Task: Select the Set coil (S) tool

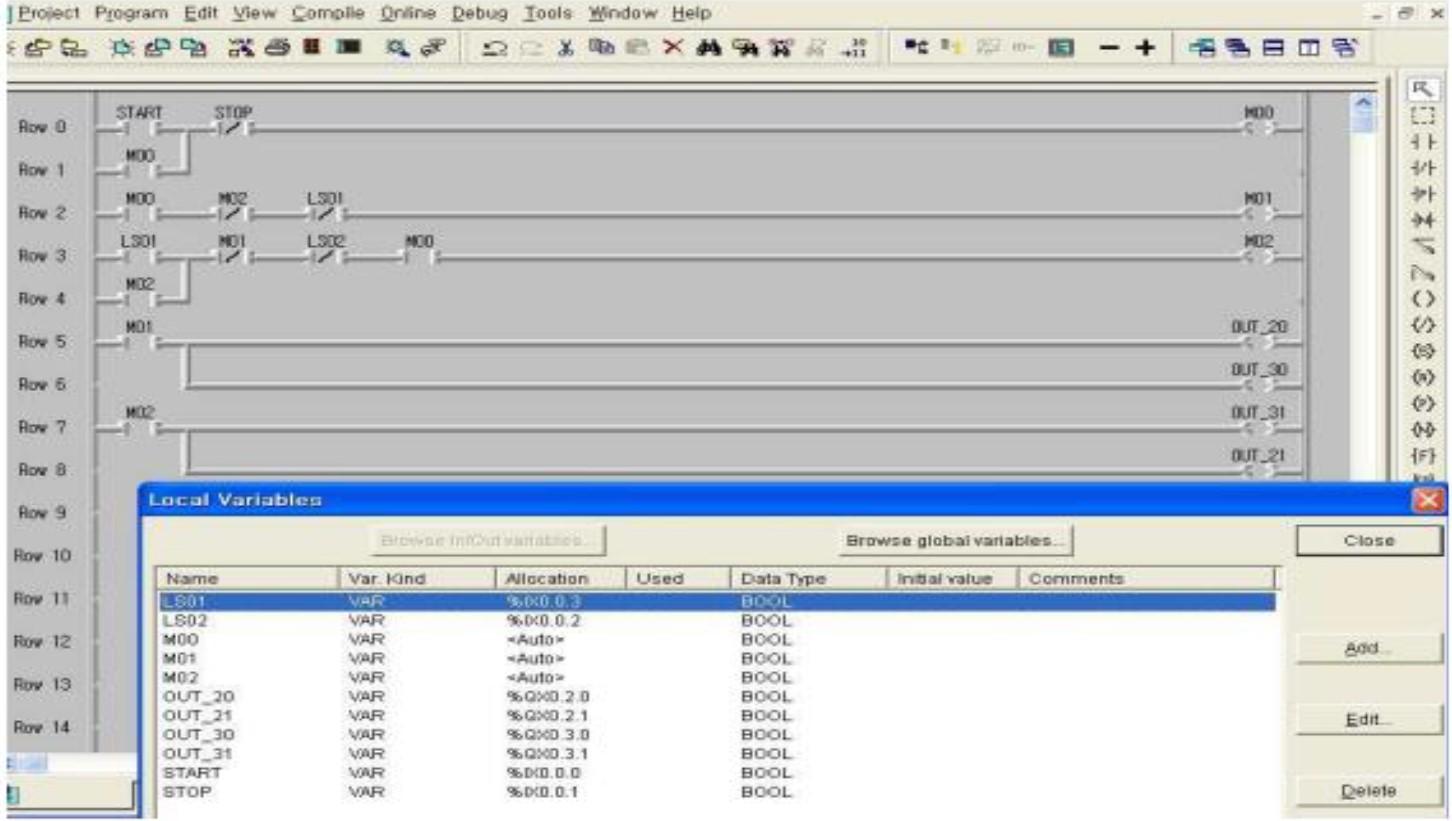Action: point(1422,352)
